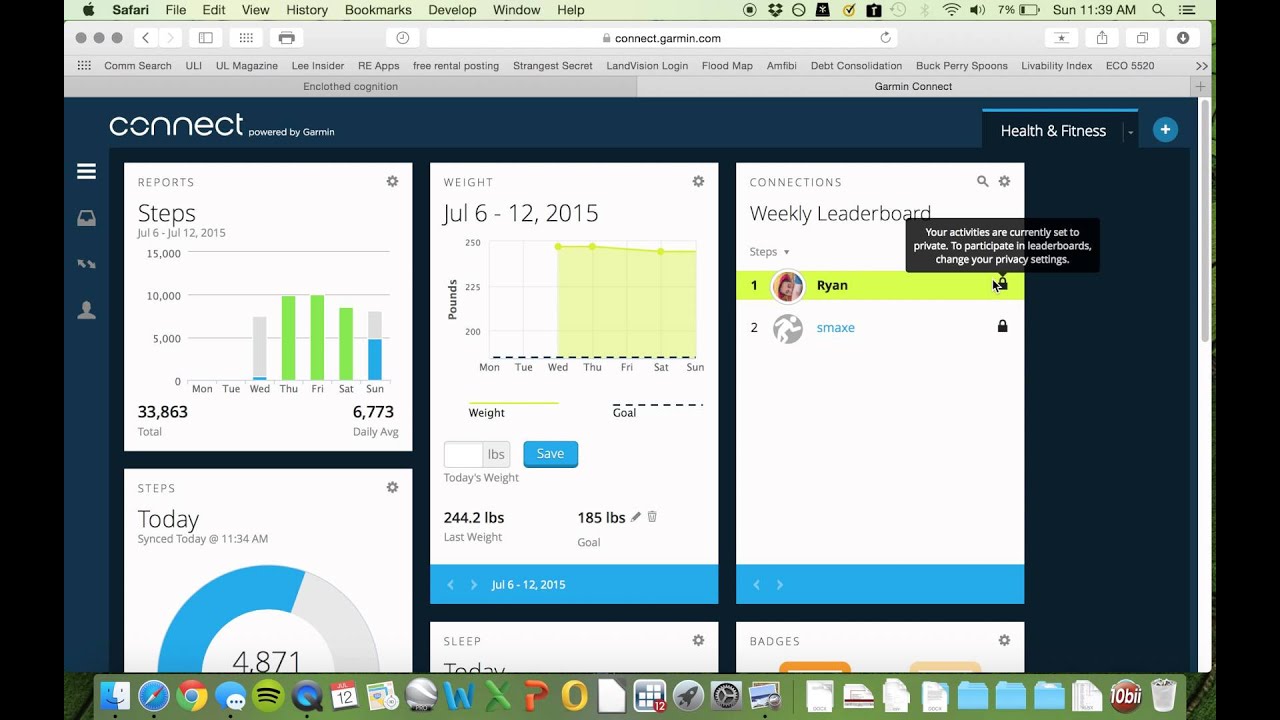Screen dimensions: 1280x720
Task: Click the "Jul 6 - 12, 2015" footer date label
Action: [x=528, y=585]
